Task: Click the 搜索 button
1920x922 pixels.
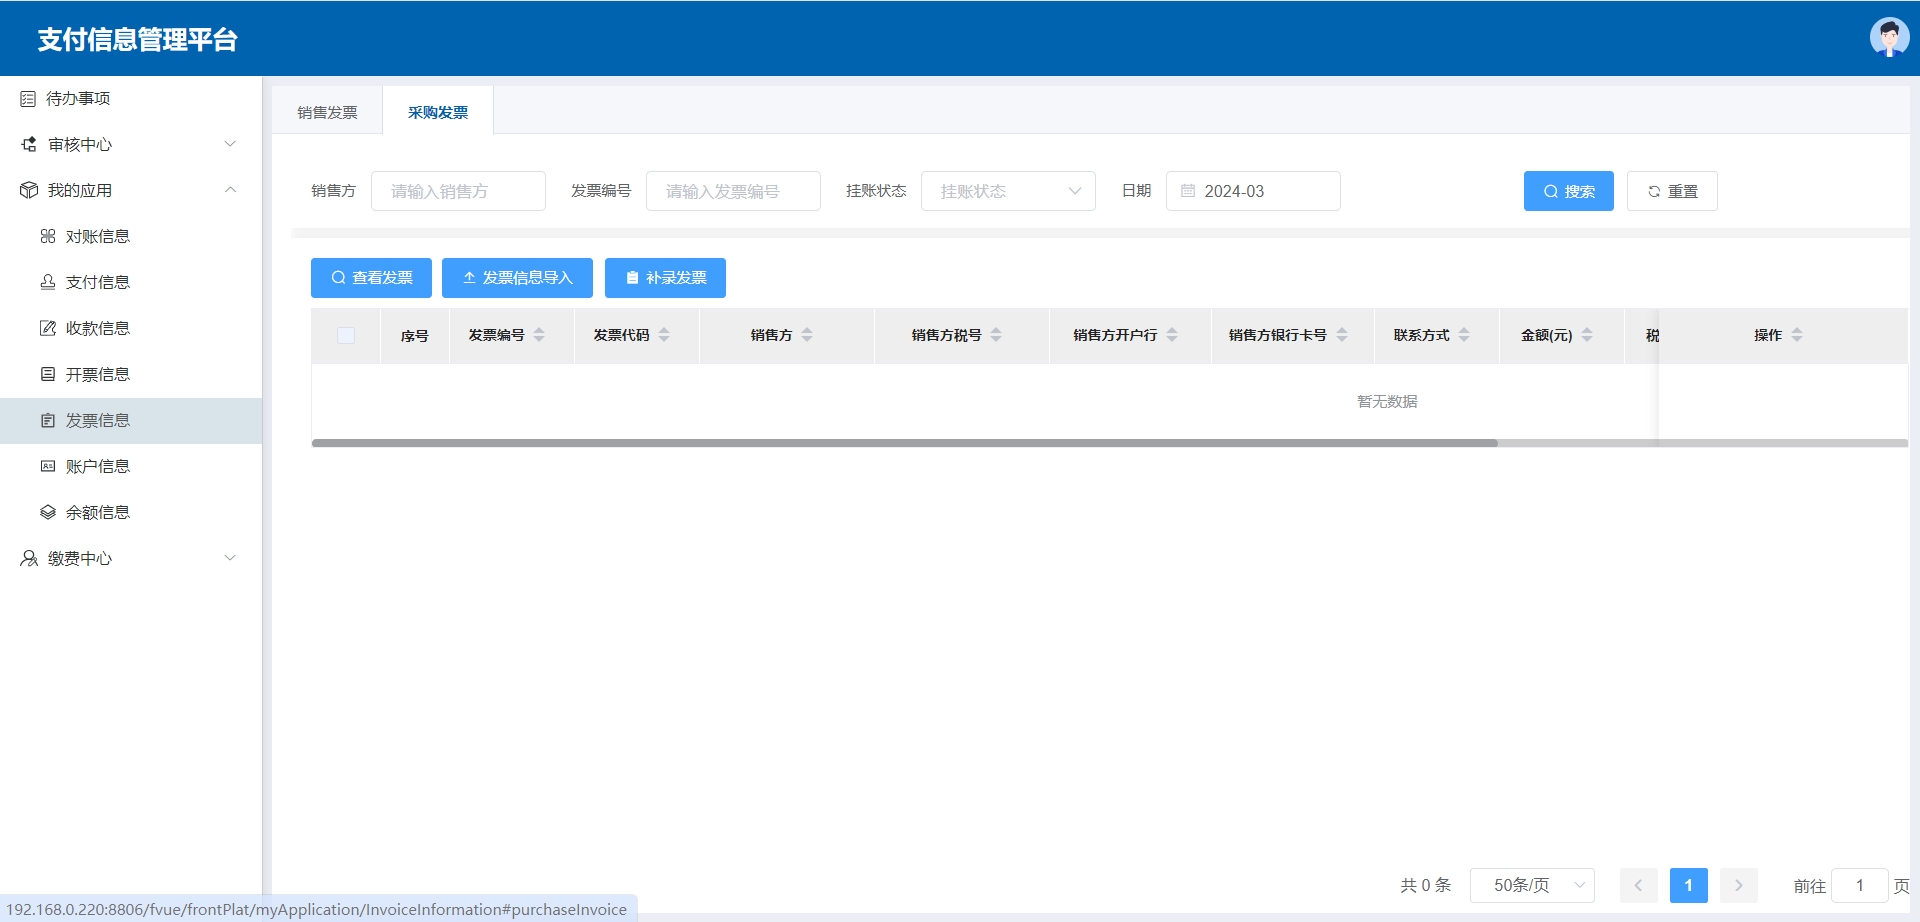Action: coord(1568,191)
